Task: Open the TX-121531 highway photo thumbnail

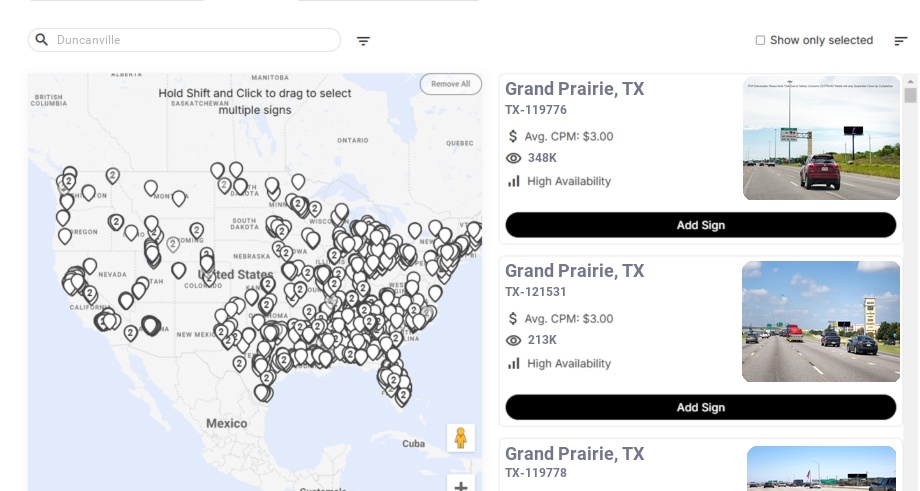Action: 821,321
